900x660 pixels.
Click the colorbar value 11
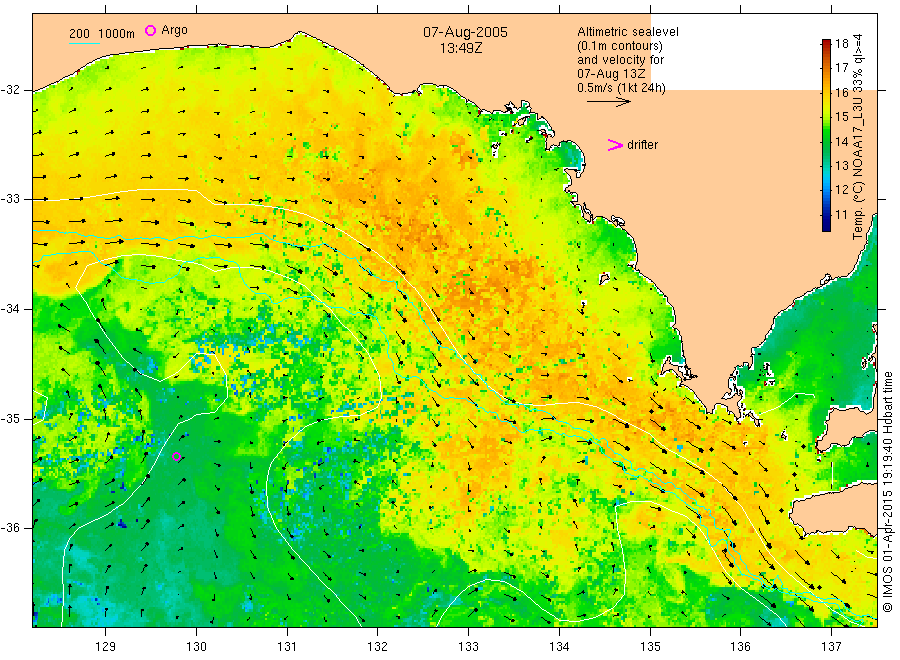click(x=841, y=215)
